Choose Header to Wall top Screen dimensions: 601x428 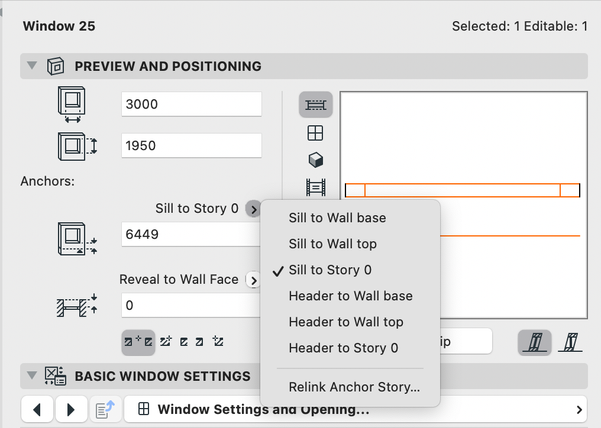346,322
